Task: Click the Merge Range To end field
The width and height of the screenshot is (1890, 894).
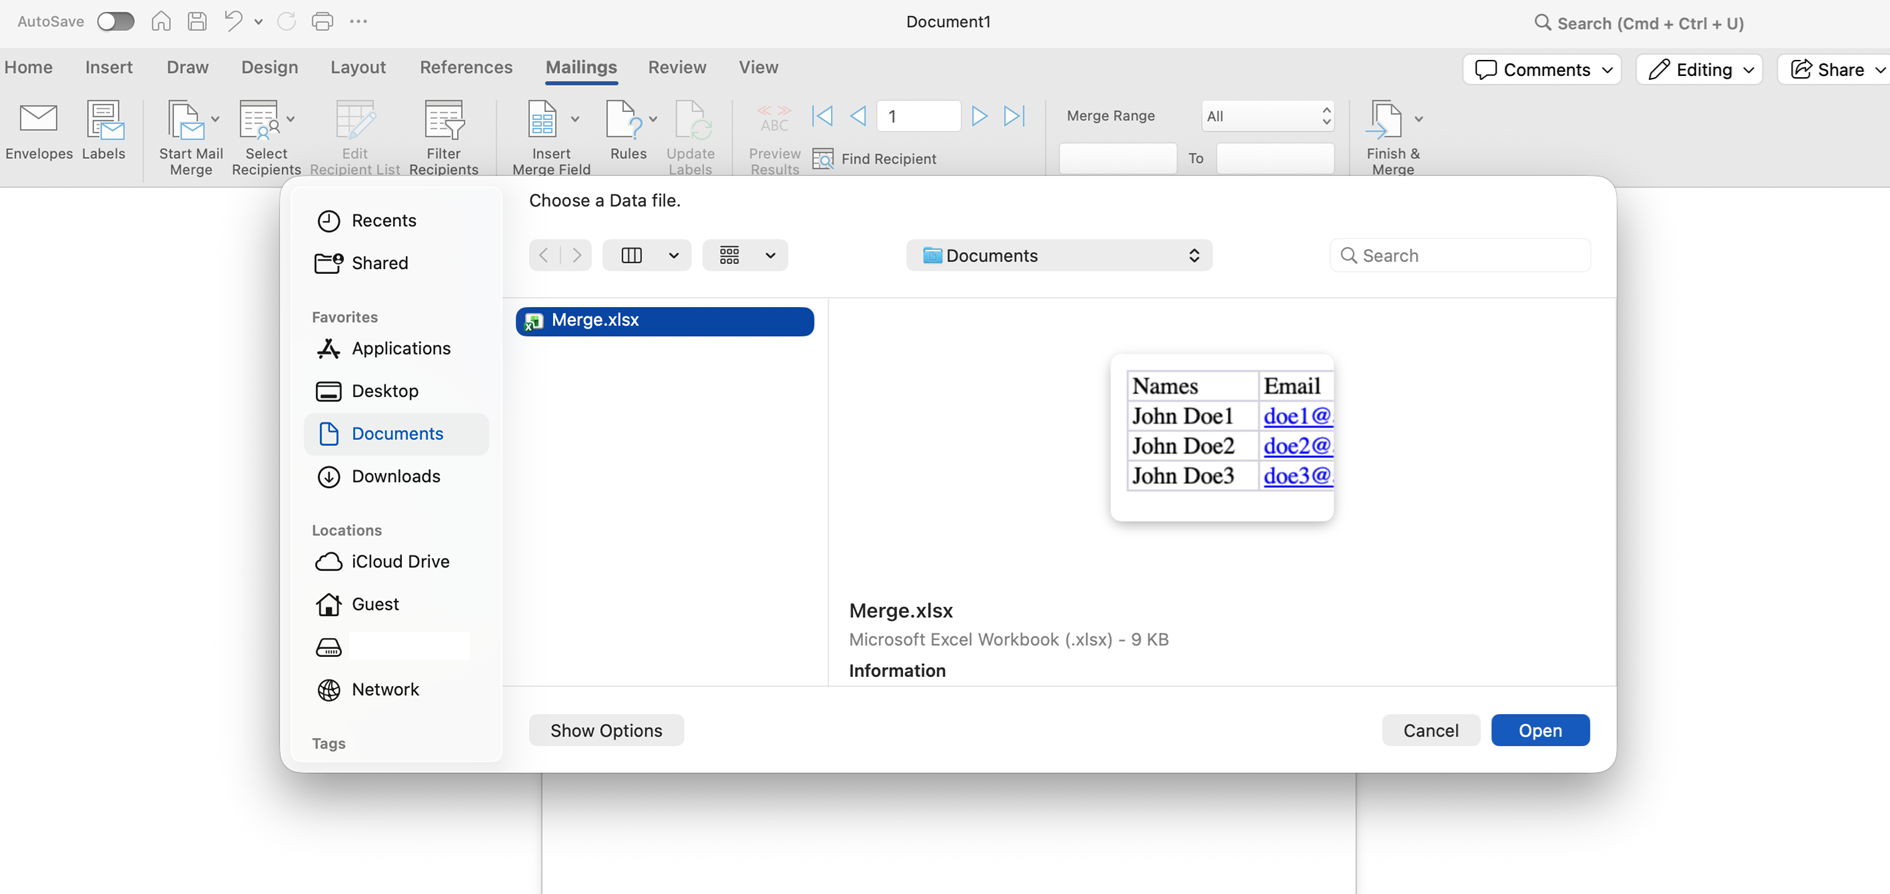Action: pyautogui.click(x=1275, y=158)
